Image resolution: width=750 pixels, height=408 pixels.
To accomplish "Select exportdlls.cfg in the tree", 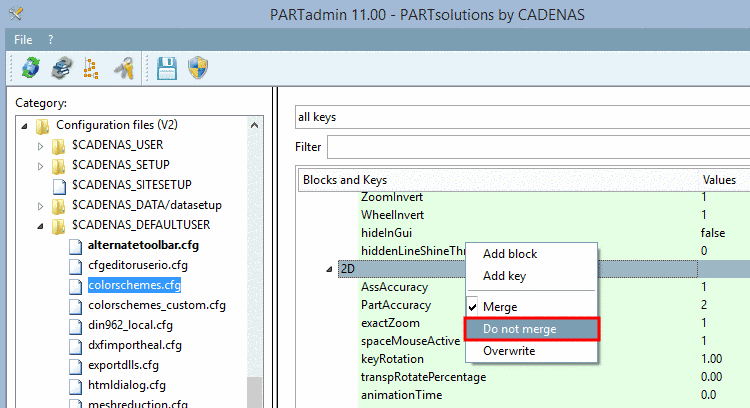I will [x=123, y=366].
